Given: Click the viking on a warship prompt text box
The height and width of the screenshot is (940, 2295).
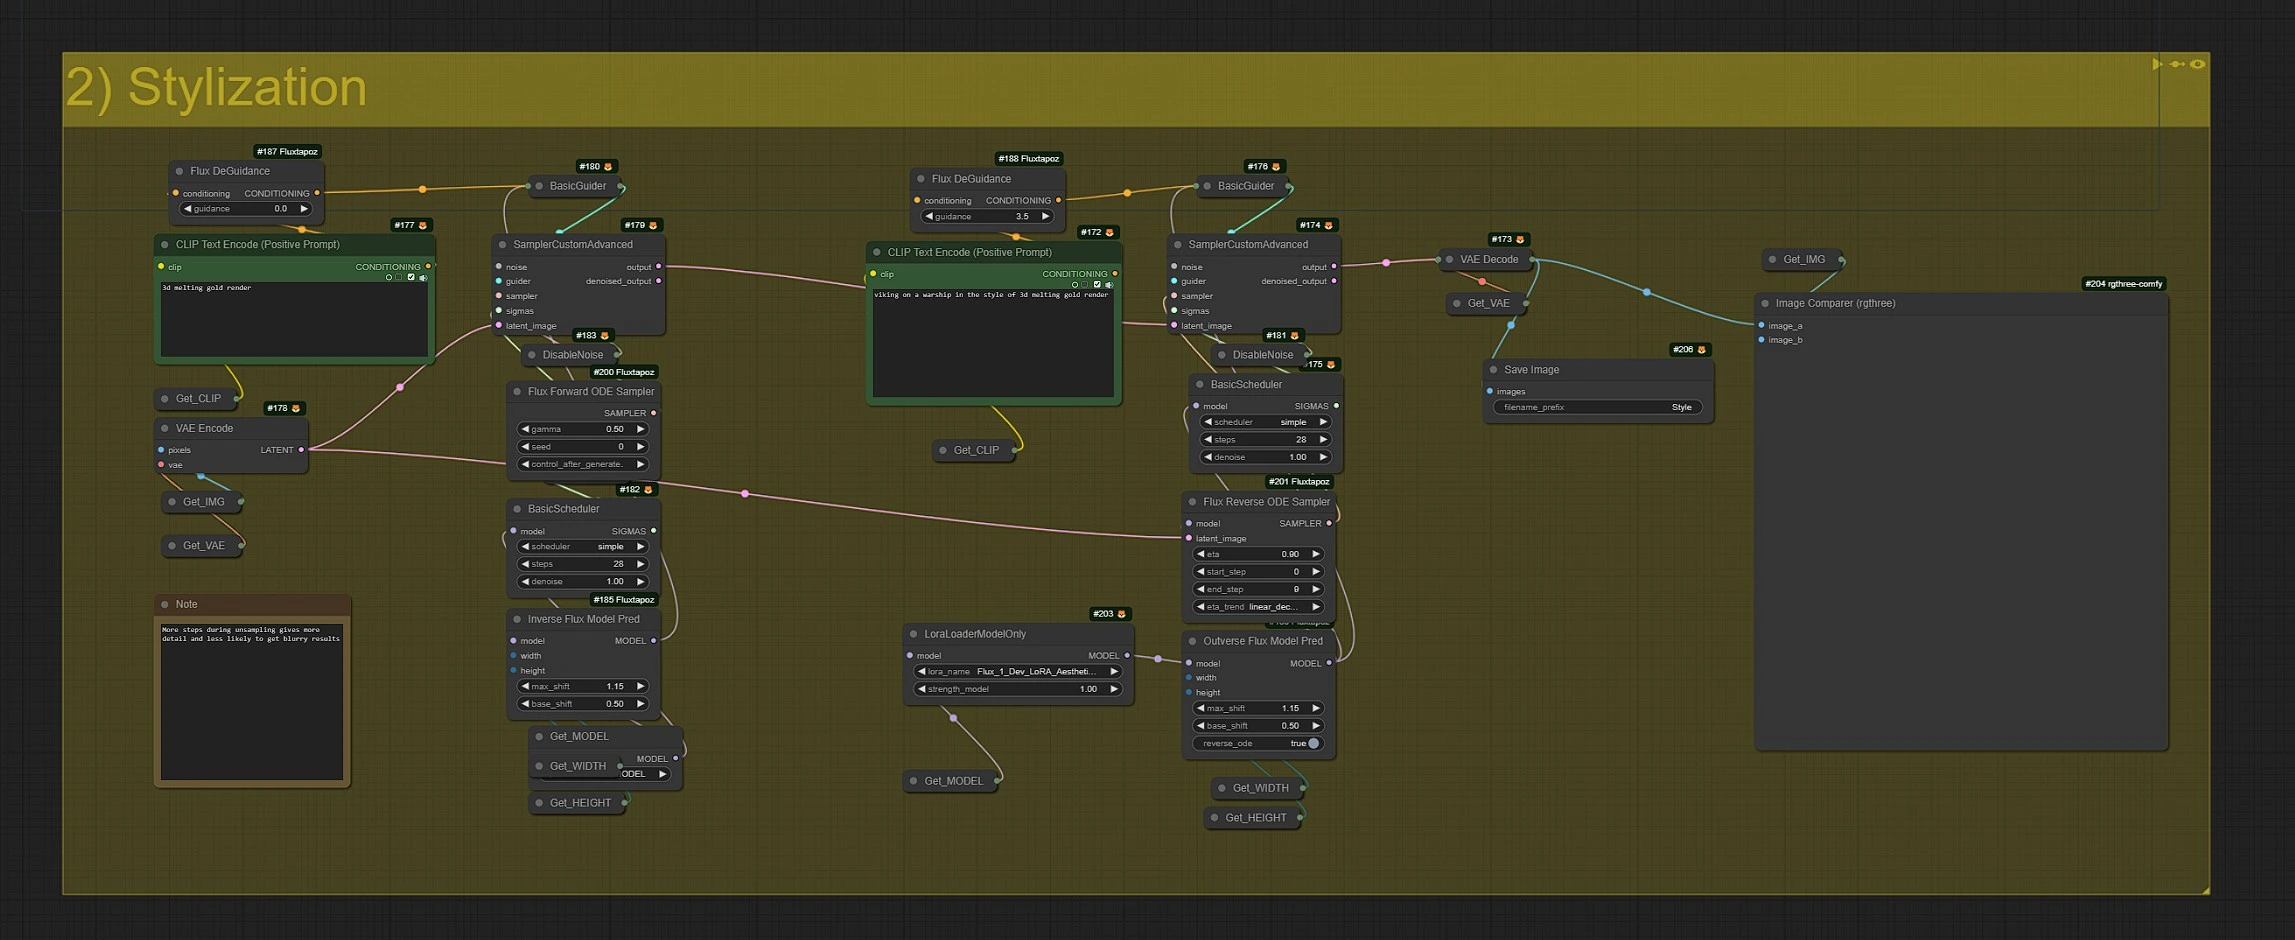Looking at the screenshot, I should (993, 343).
